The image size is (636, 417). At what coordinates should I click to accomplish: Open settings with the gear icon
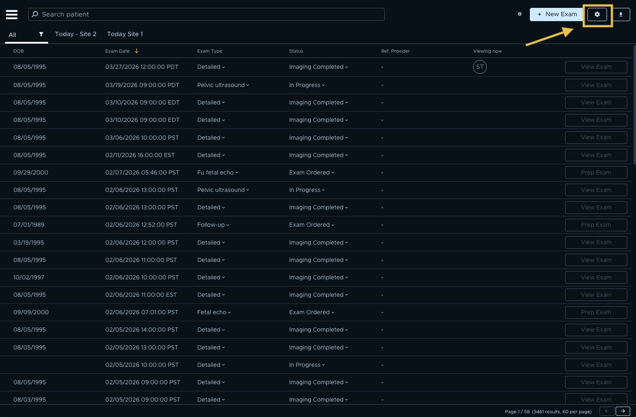597,14
